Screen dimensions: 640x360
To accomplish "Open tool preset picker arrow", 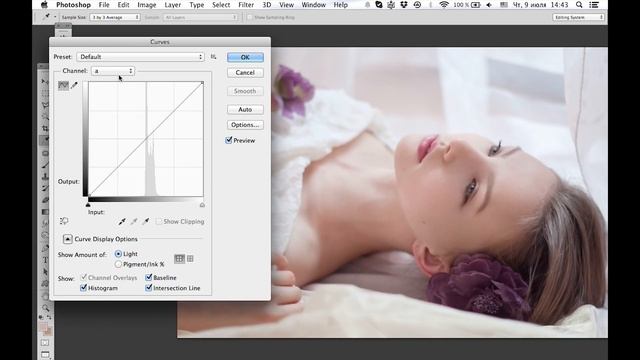I will pos(55,17).
